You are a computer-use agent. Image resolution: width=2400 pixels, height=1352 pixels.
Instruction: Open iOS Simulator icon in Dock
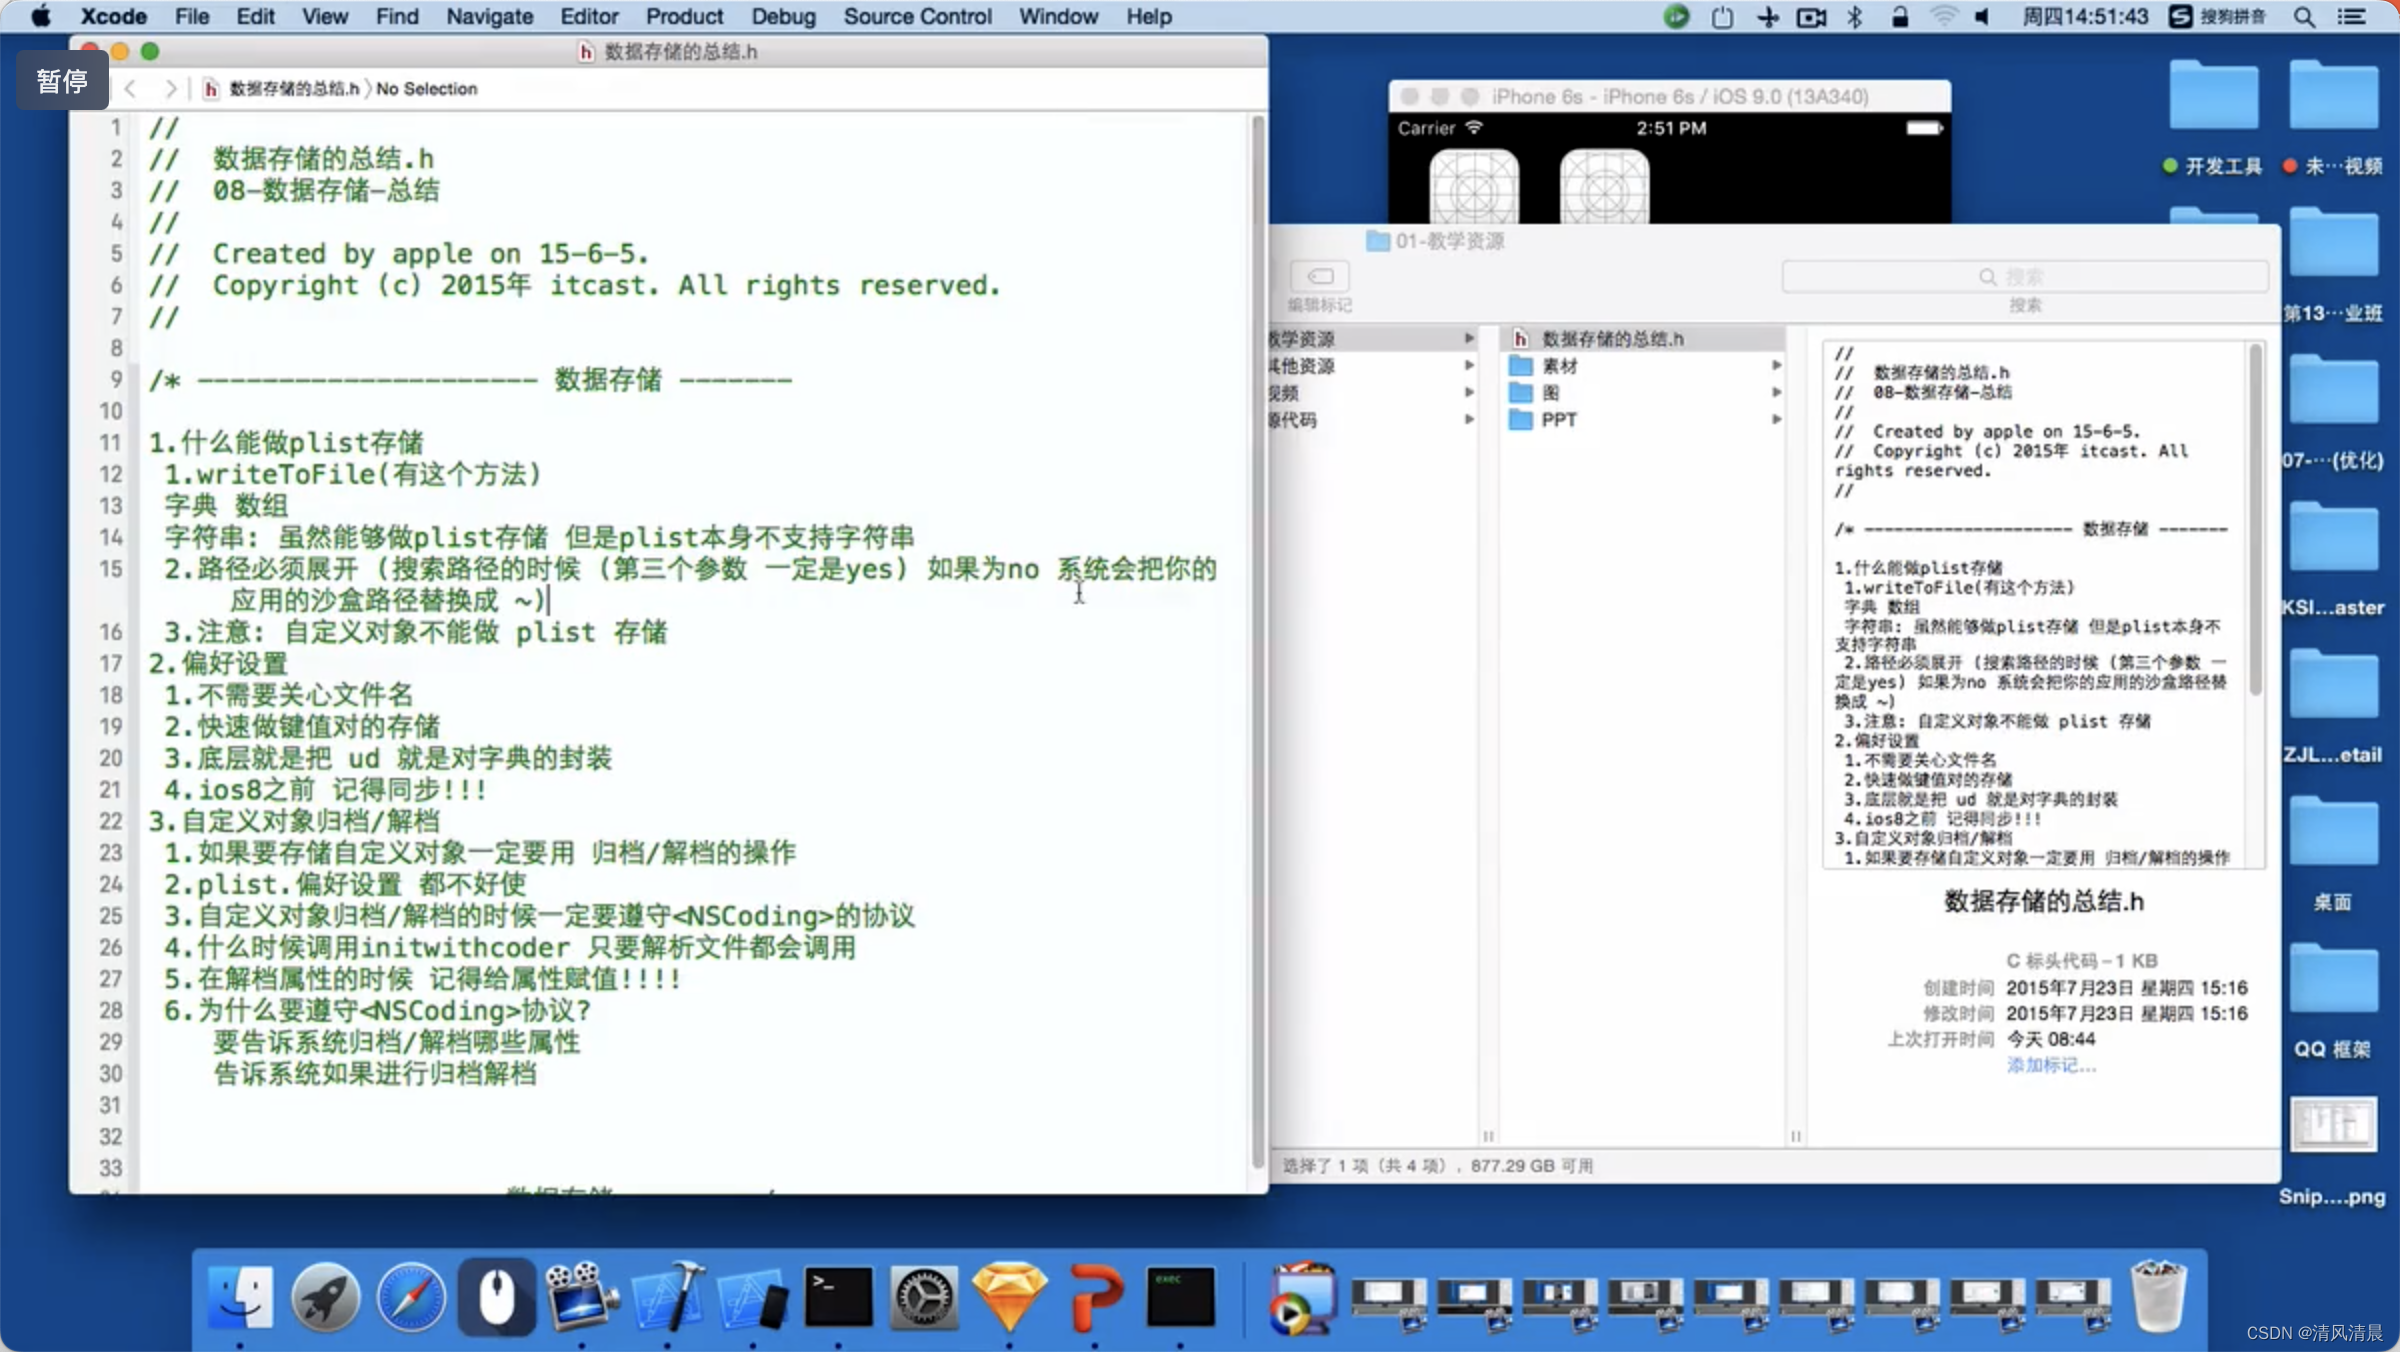(x=753, y=1299)
